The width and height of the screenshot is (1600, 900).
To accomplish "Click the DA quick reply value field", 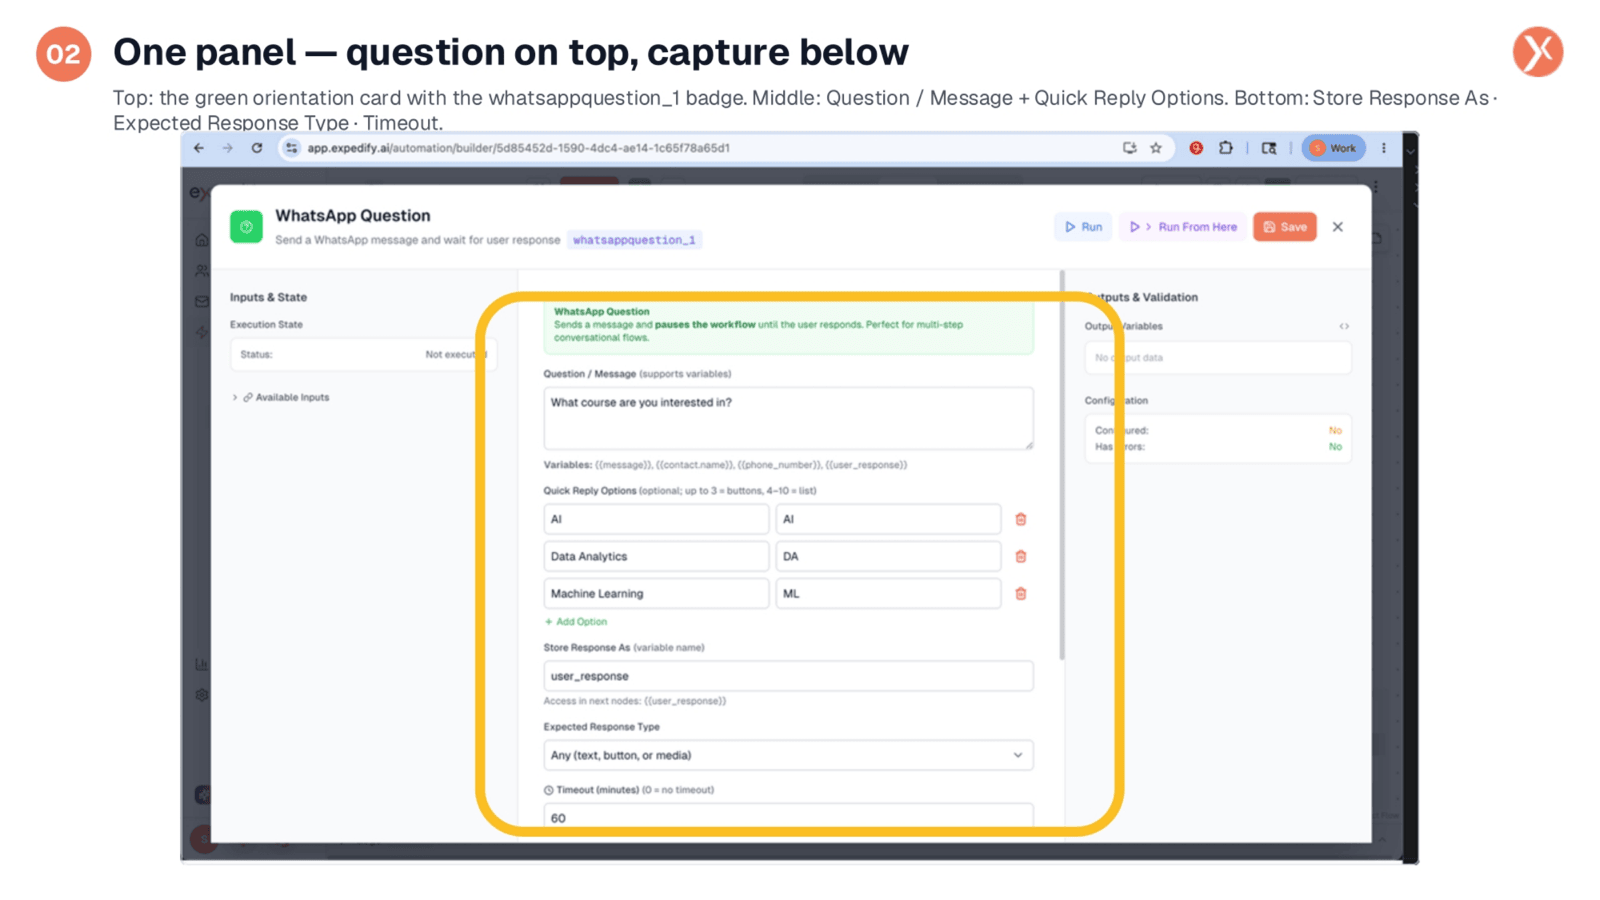I will pos(888,556).
